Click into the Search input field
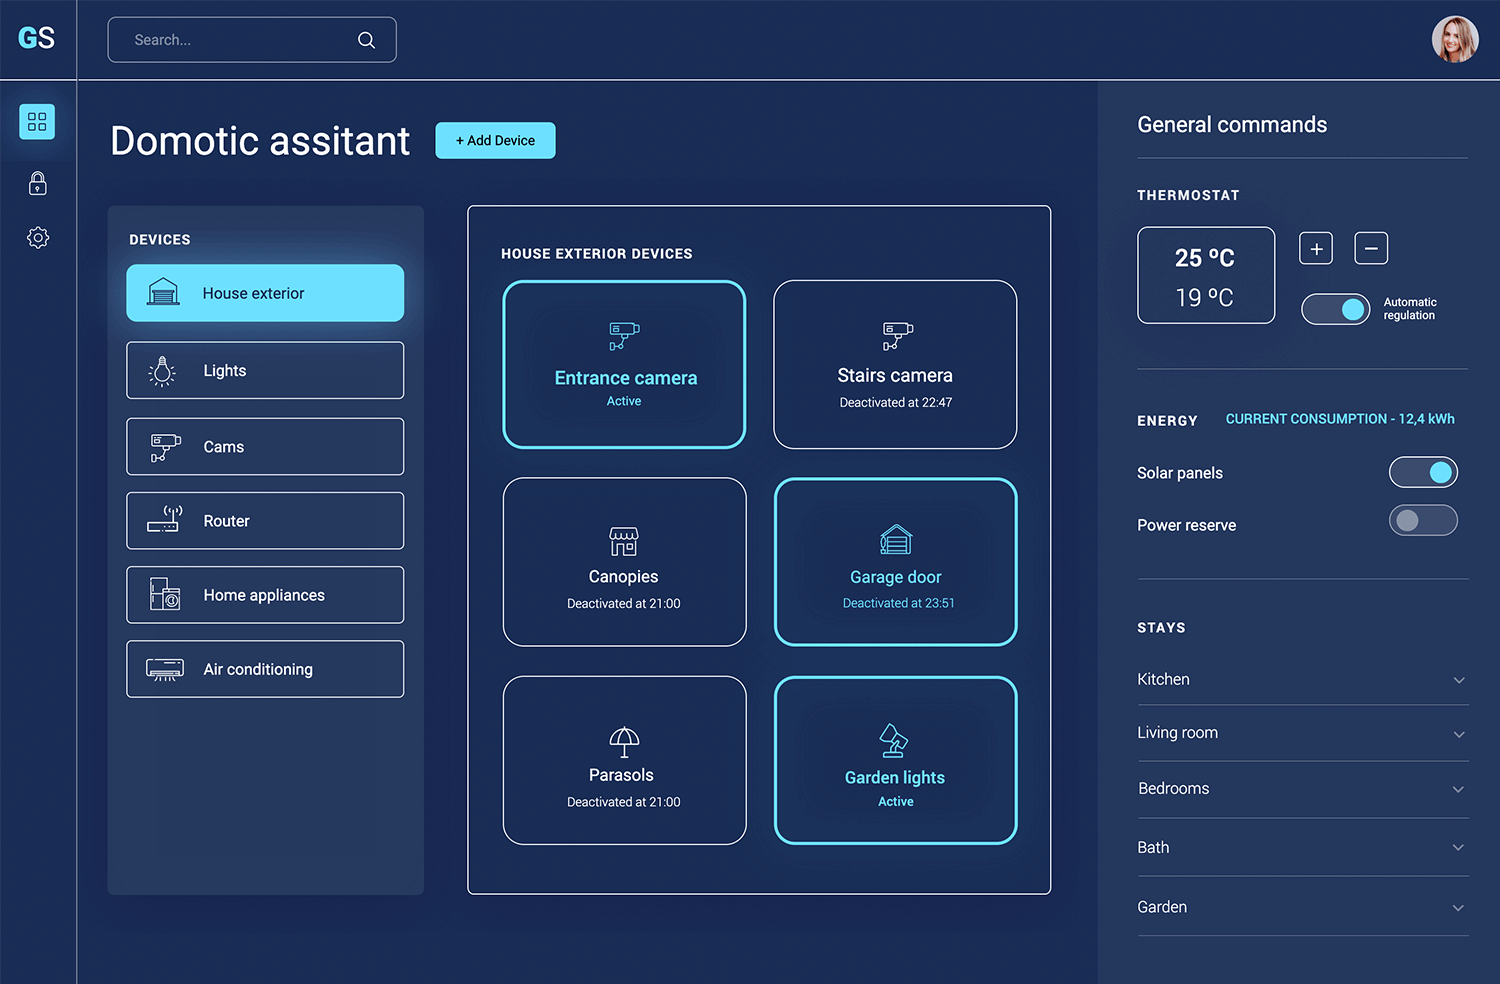 (x=252, y=40)
